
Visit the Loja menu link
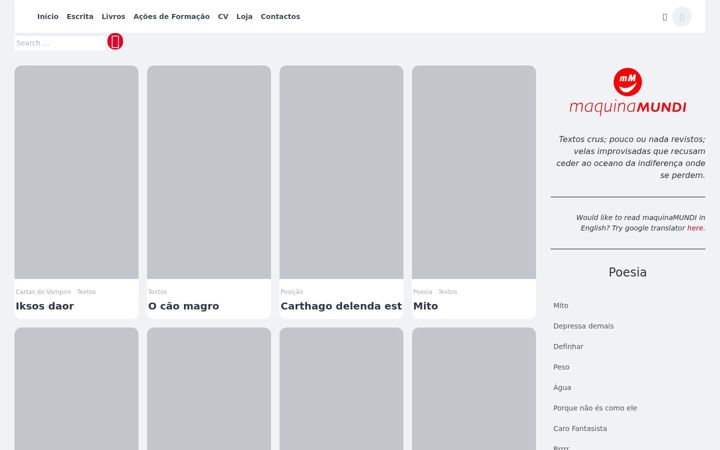[244, 17]
